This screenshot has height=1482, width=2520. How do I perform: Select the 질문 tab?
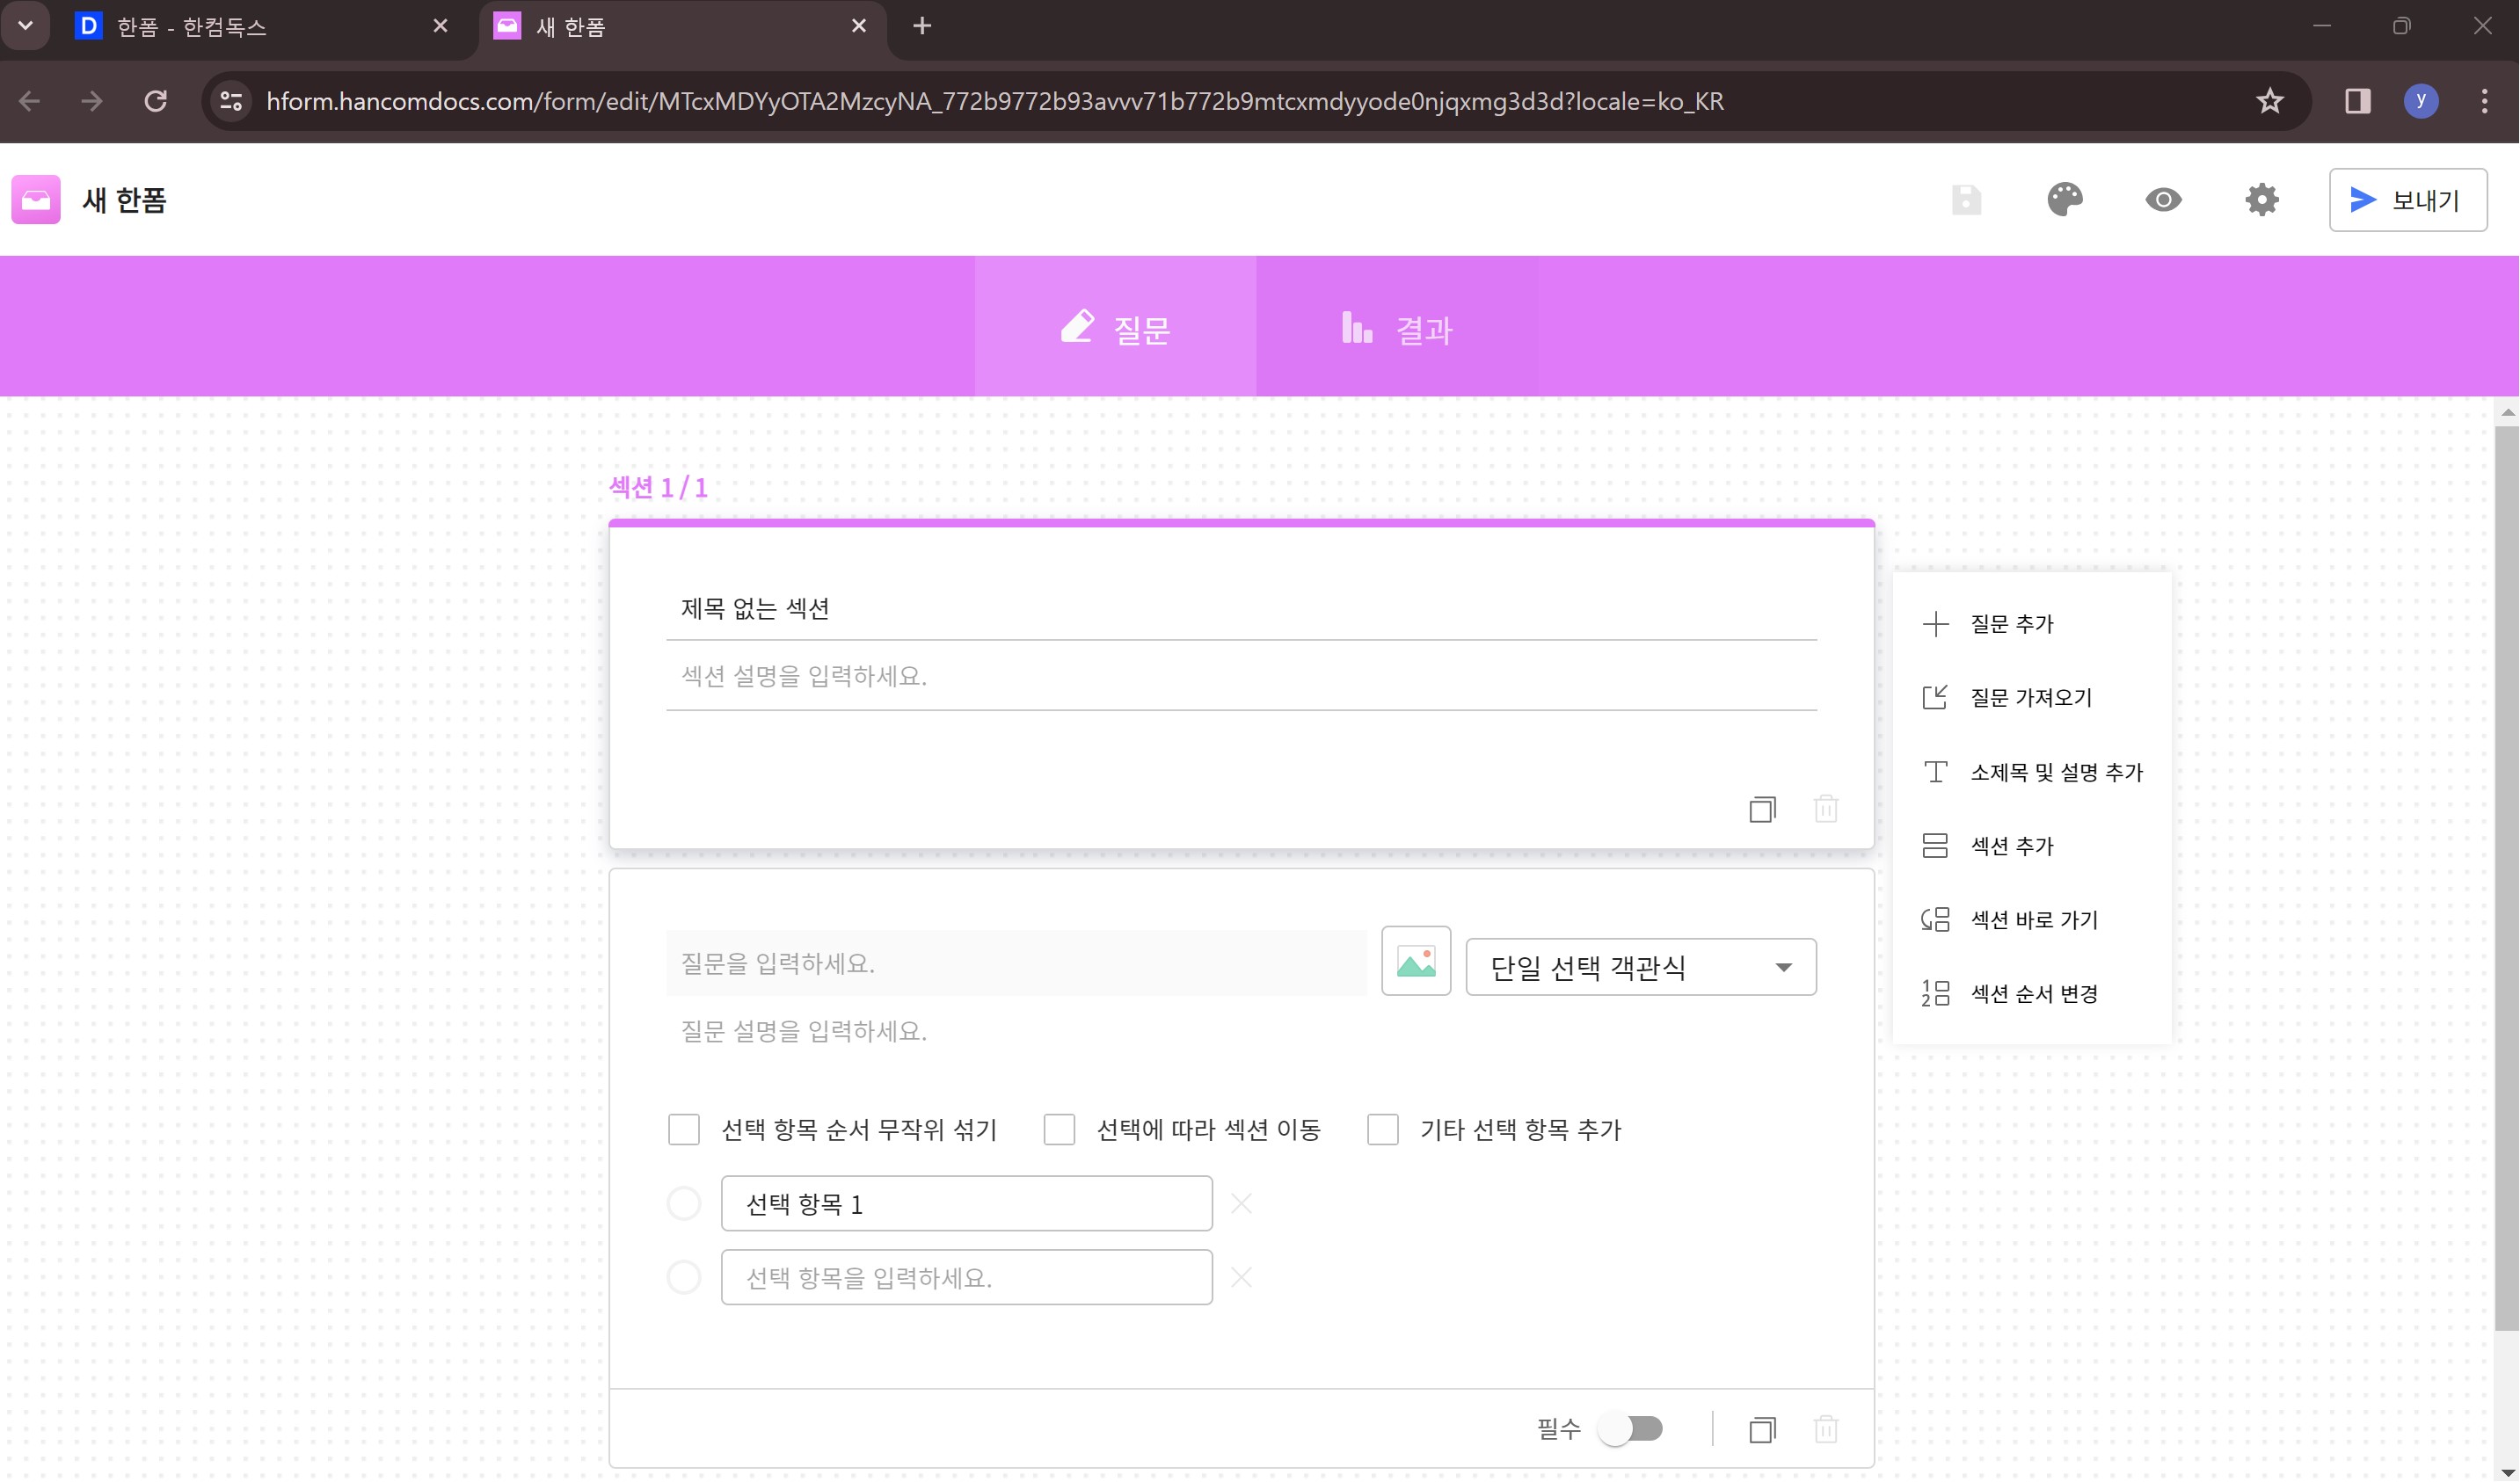[1115, 328]
